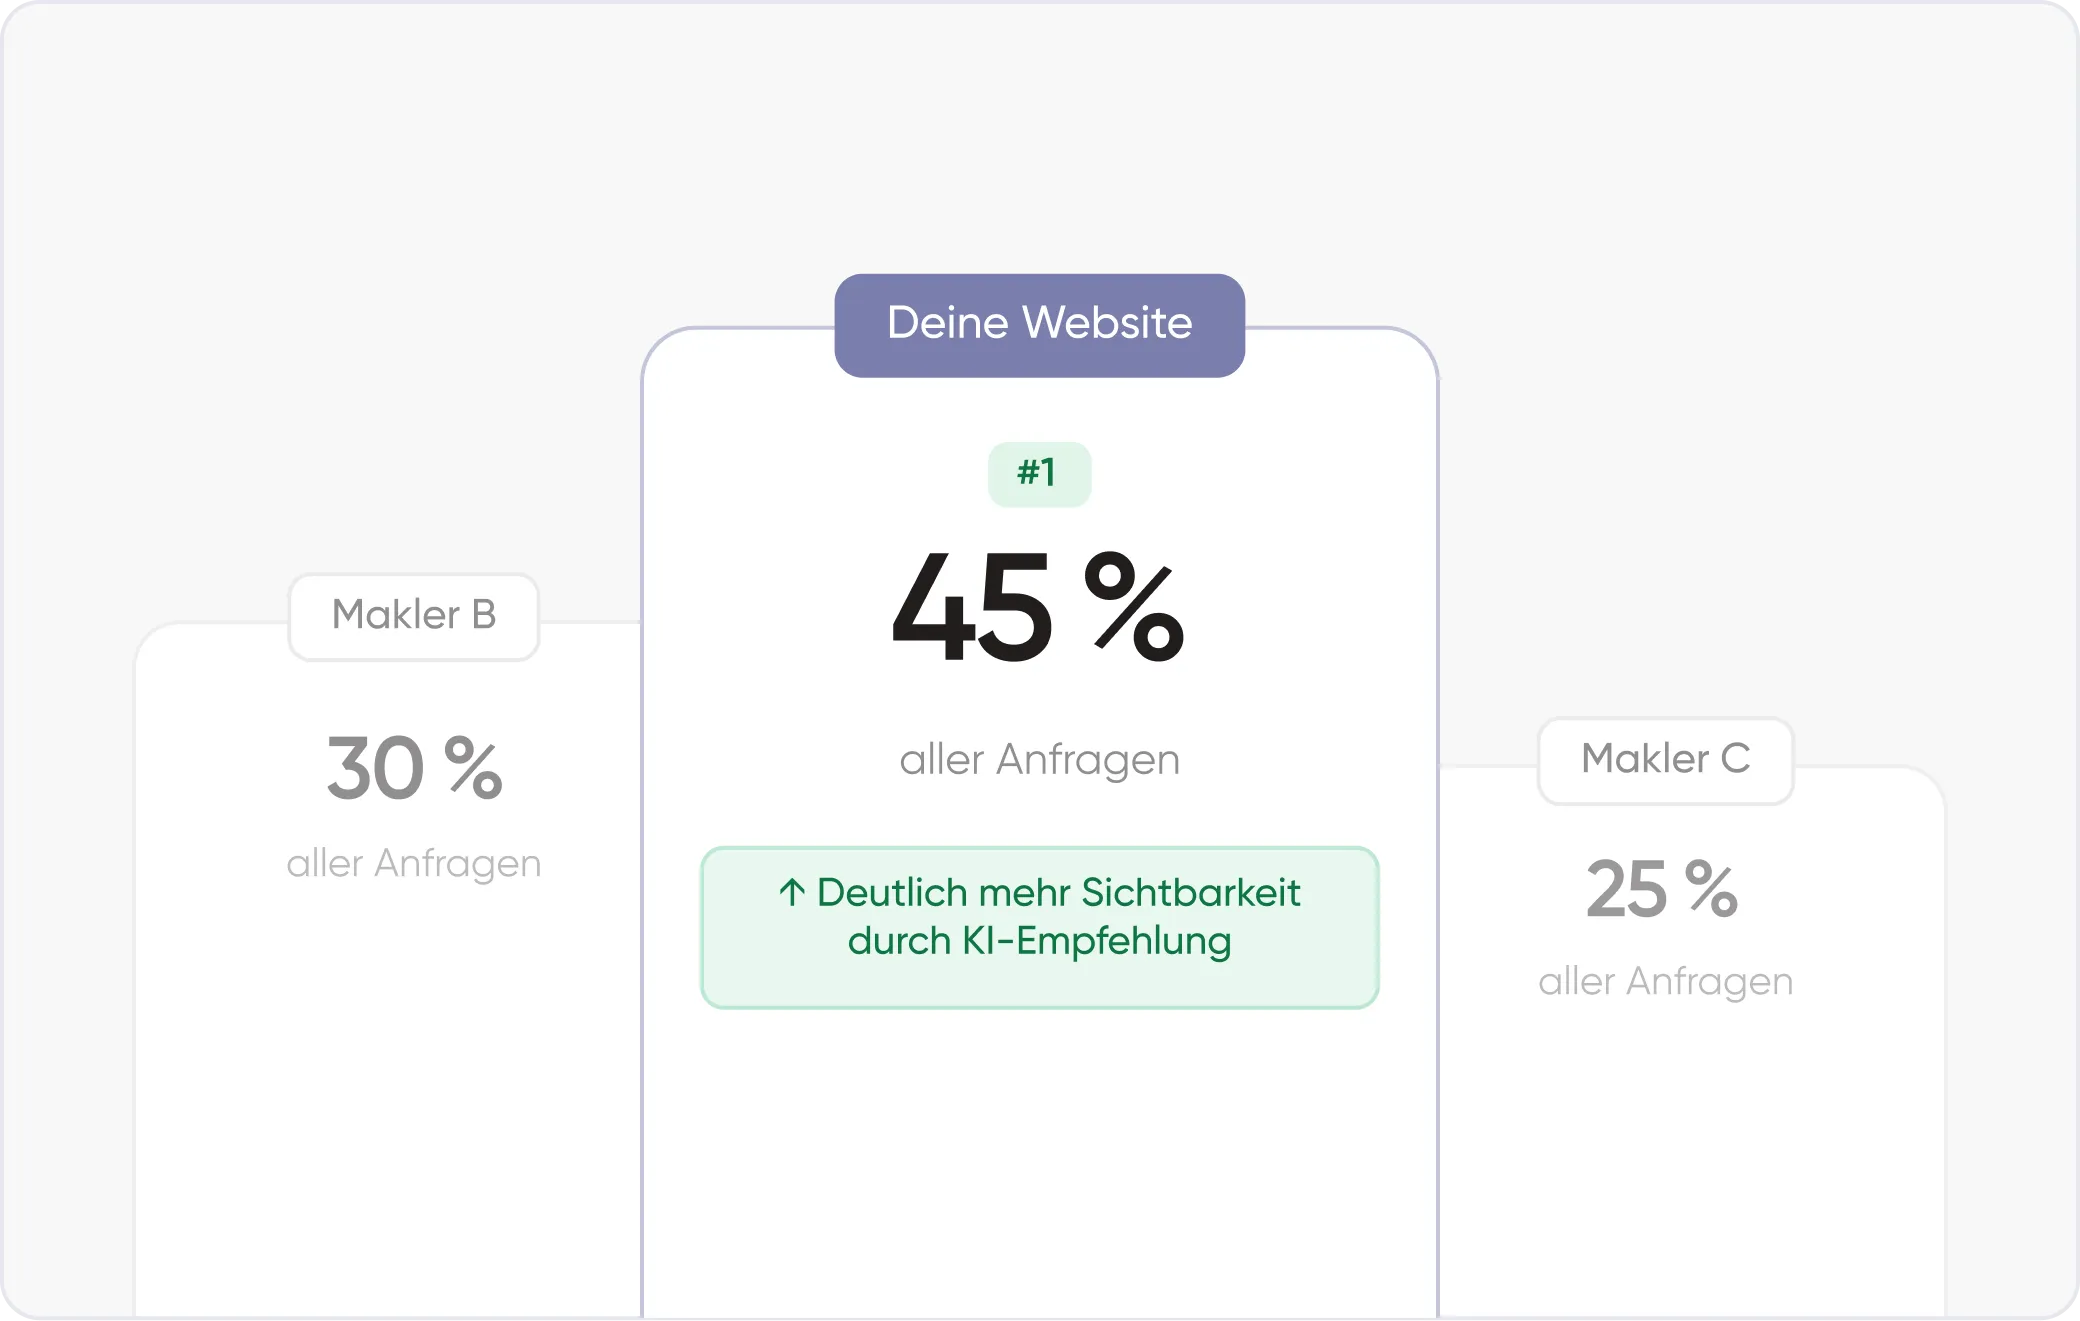Screen dimensions: 2080x1321
Task: Select the #1 rank badge
Action: (1039, 474)
